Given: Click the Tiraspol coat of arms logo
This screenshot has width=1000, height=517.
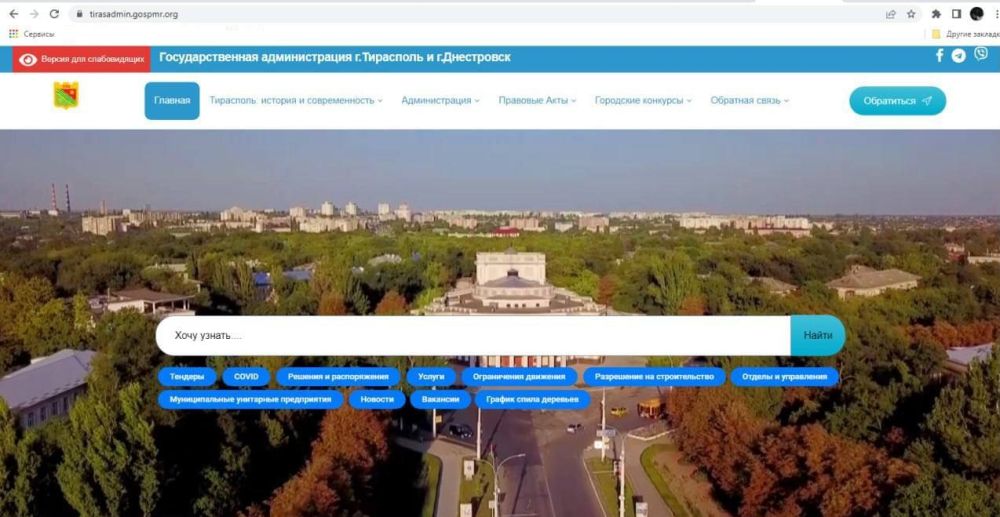Looking at the screenshot, I should click(66, 96).
